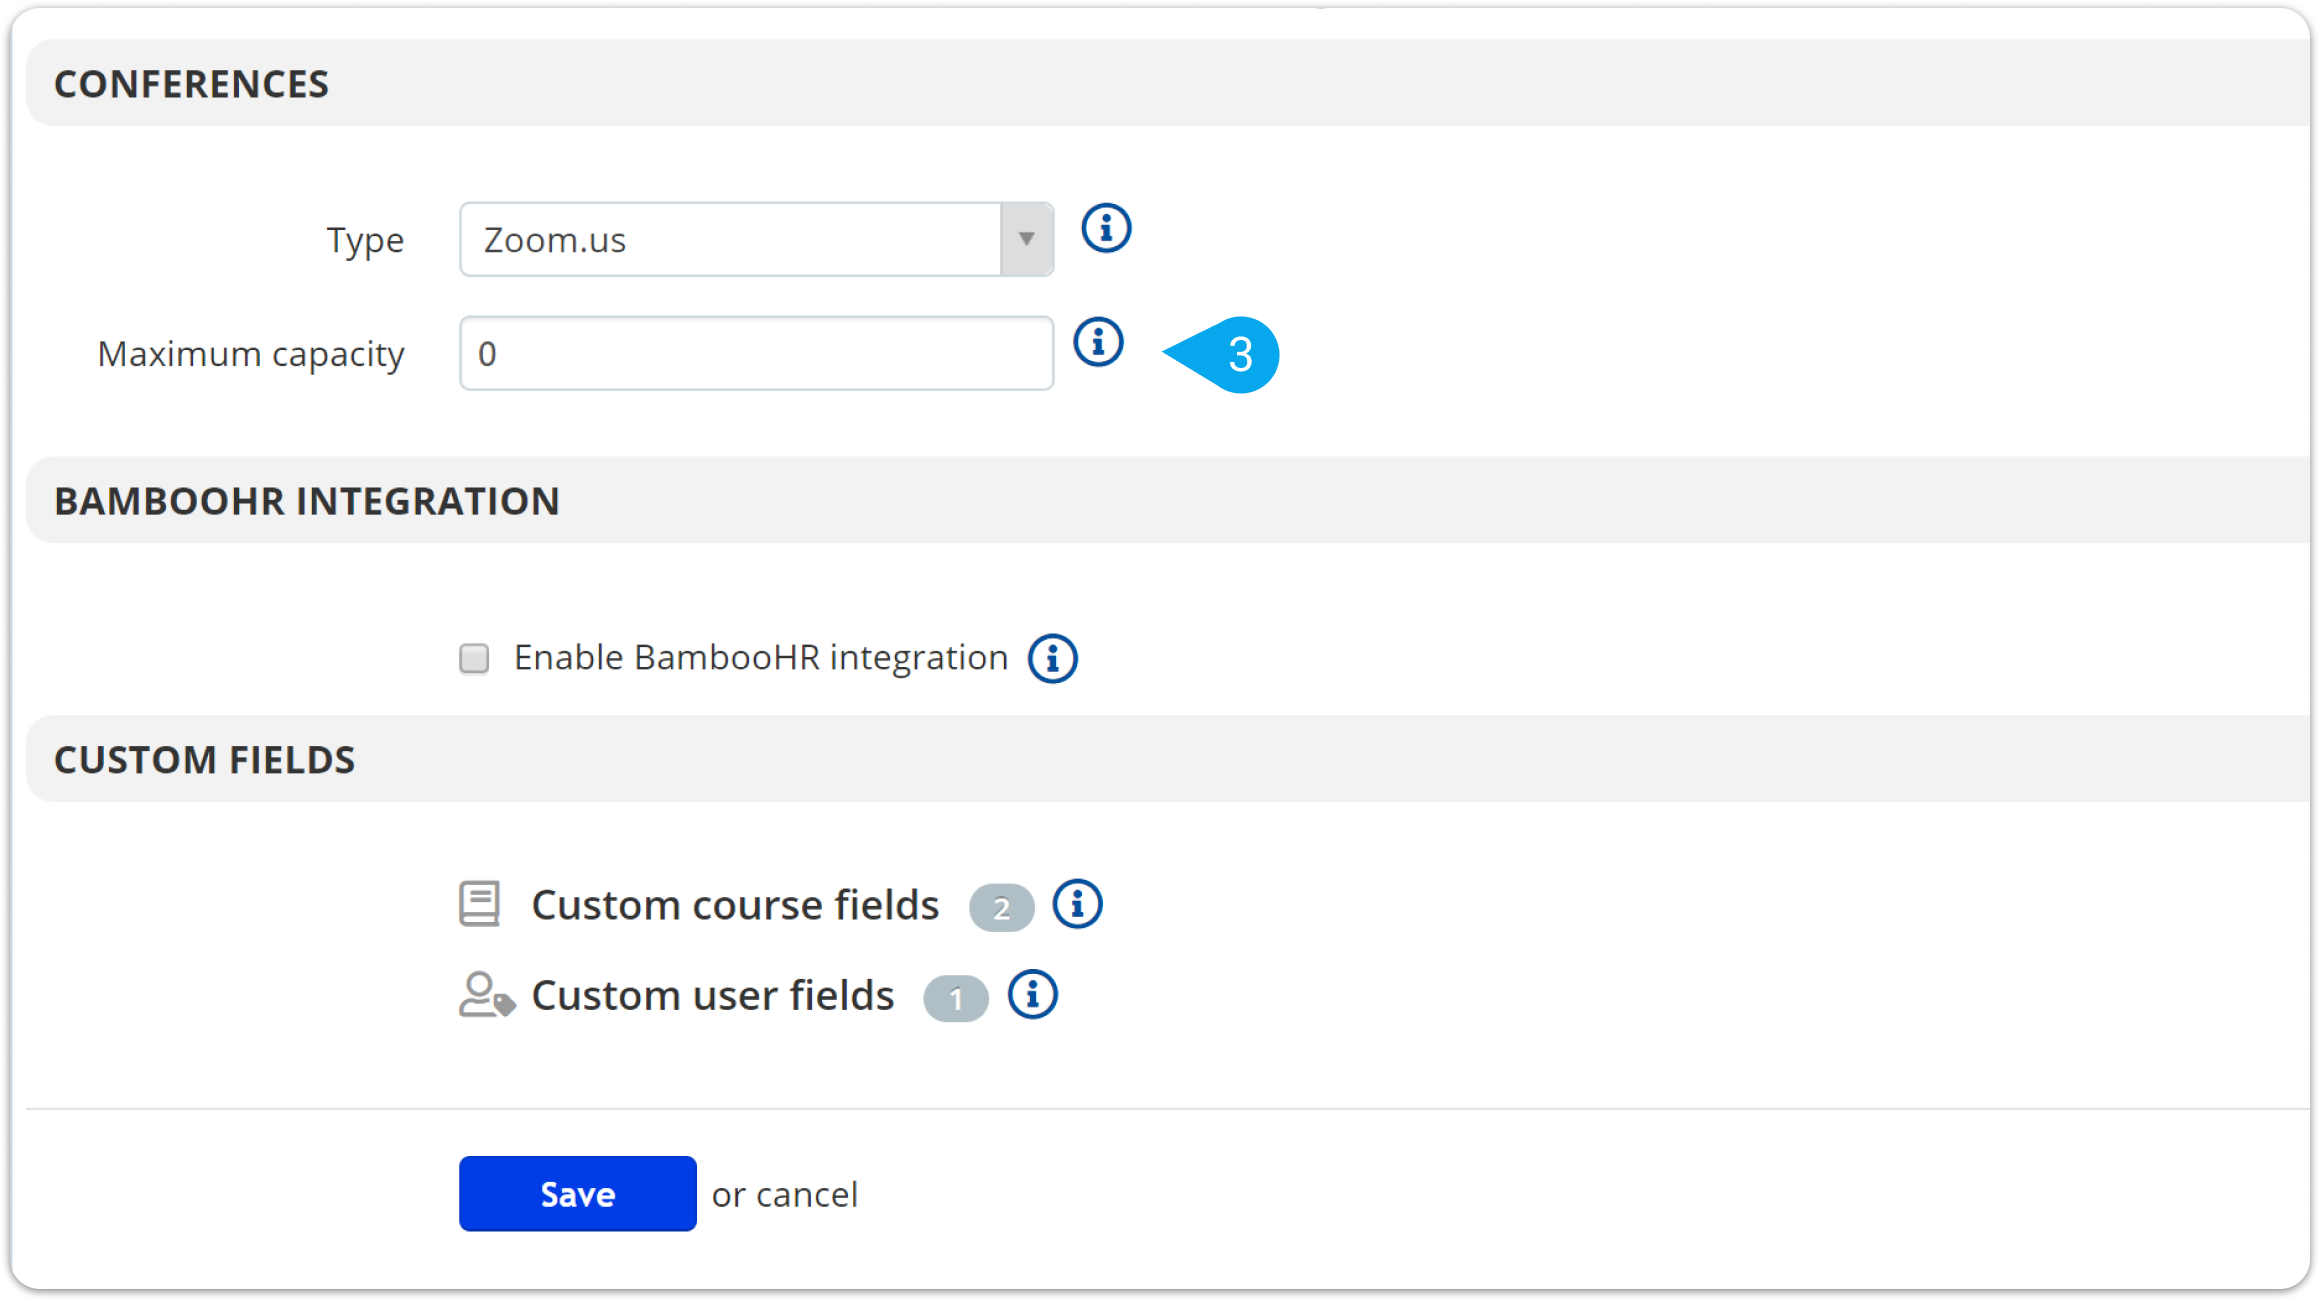Click info icon next to Custom user fields
The image size is (2320, 1301).
pyautogui.click(x=1032, y=995)
